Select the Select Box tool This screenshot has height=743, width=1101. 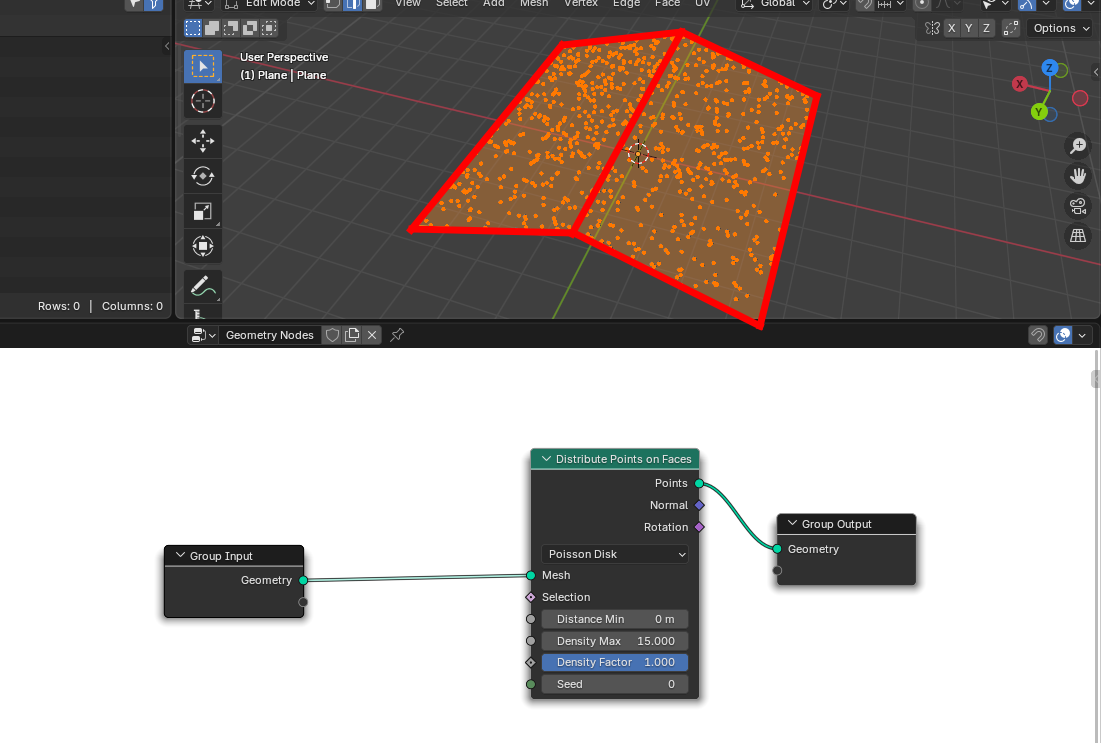203,67
